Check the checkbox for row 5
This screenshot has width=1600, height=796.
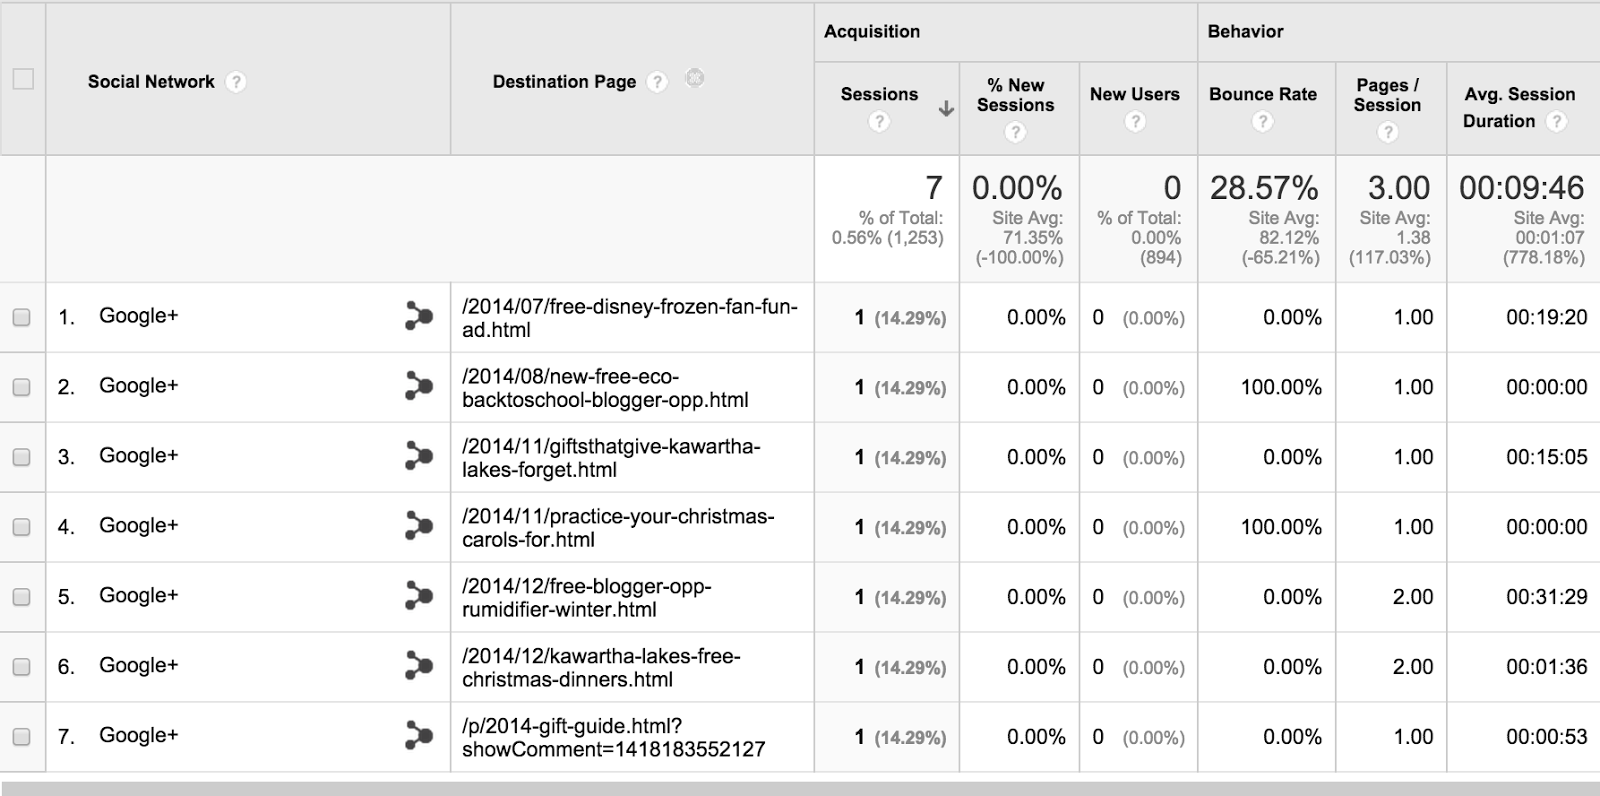click(21, 597)
